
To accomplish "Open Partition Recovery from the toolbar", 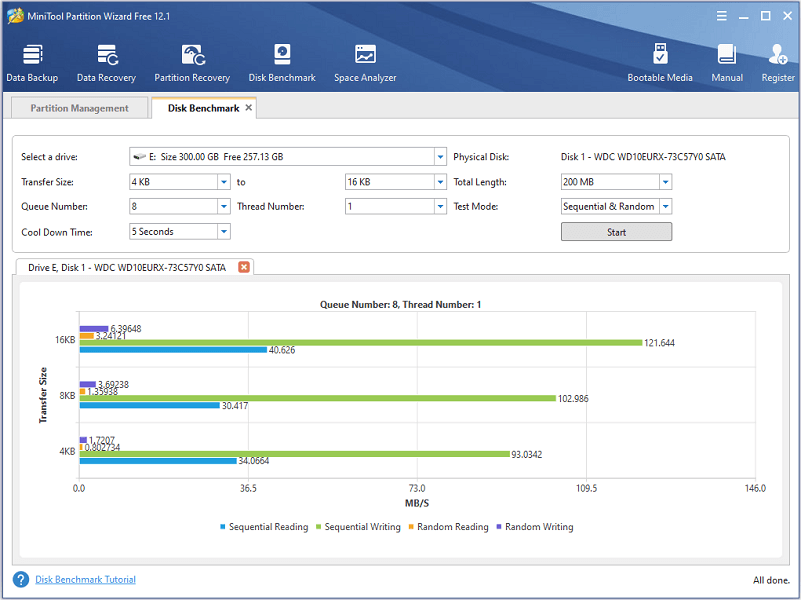I will [x=192, y=64].
